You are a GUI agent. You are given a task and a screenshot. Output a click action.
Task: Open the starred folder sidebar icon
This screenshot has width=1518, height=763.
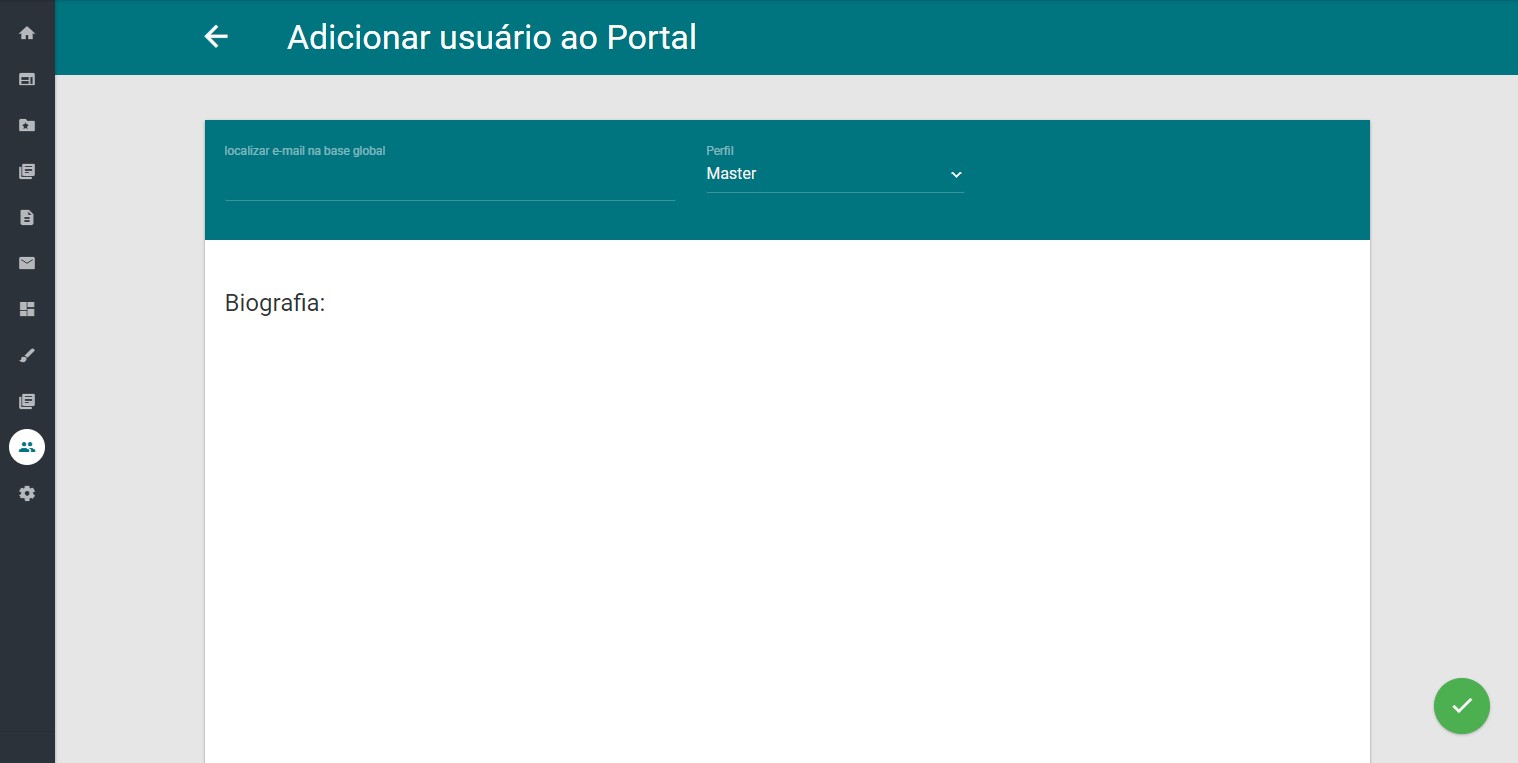tap(27, 125)
